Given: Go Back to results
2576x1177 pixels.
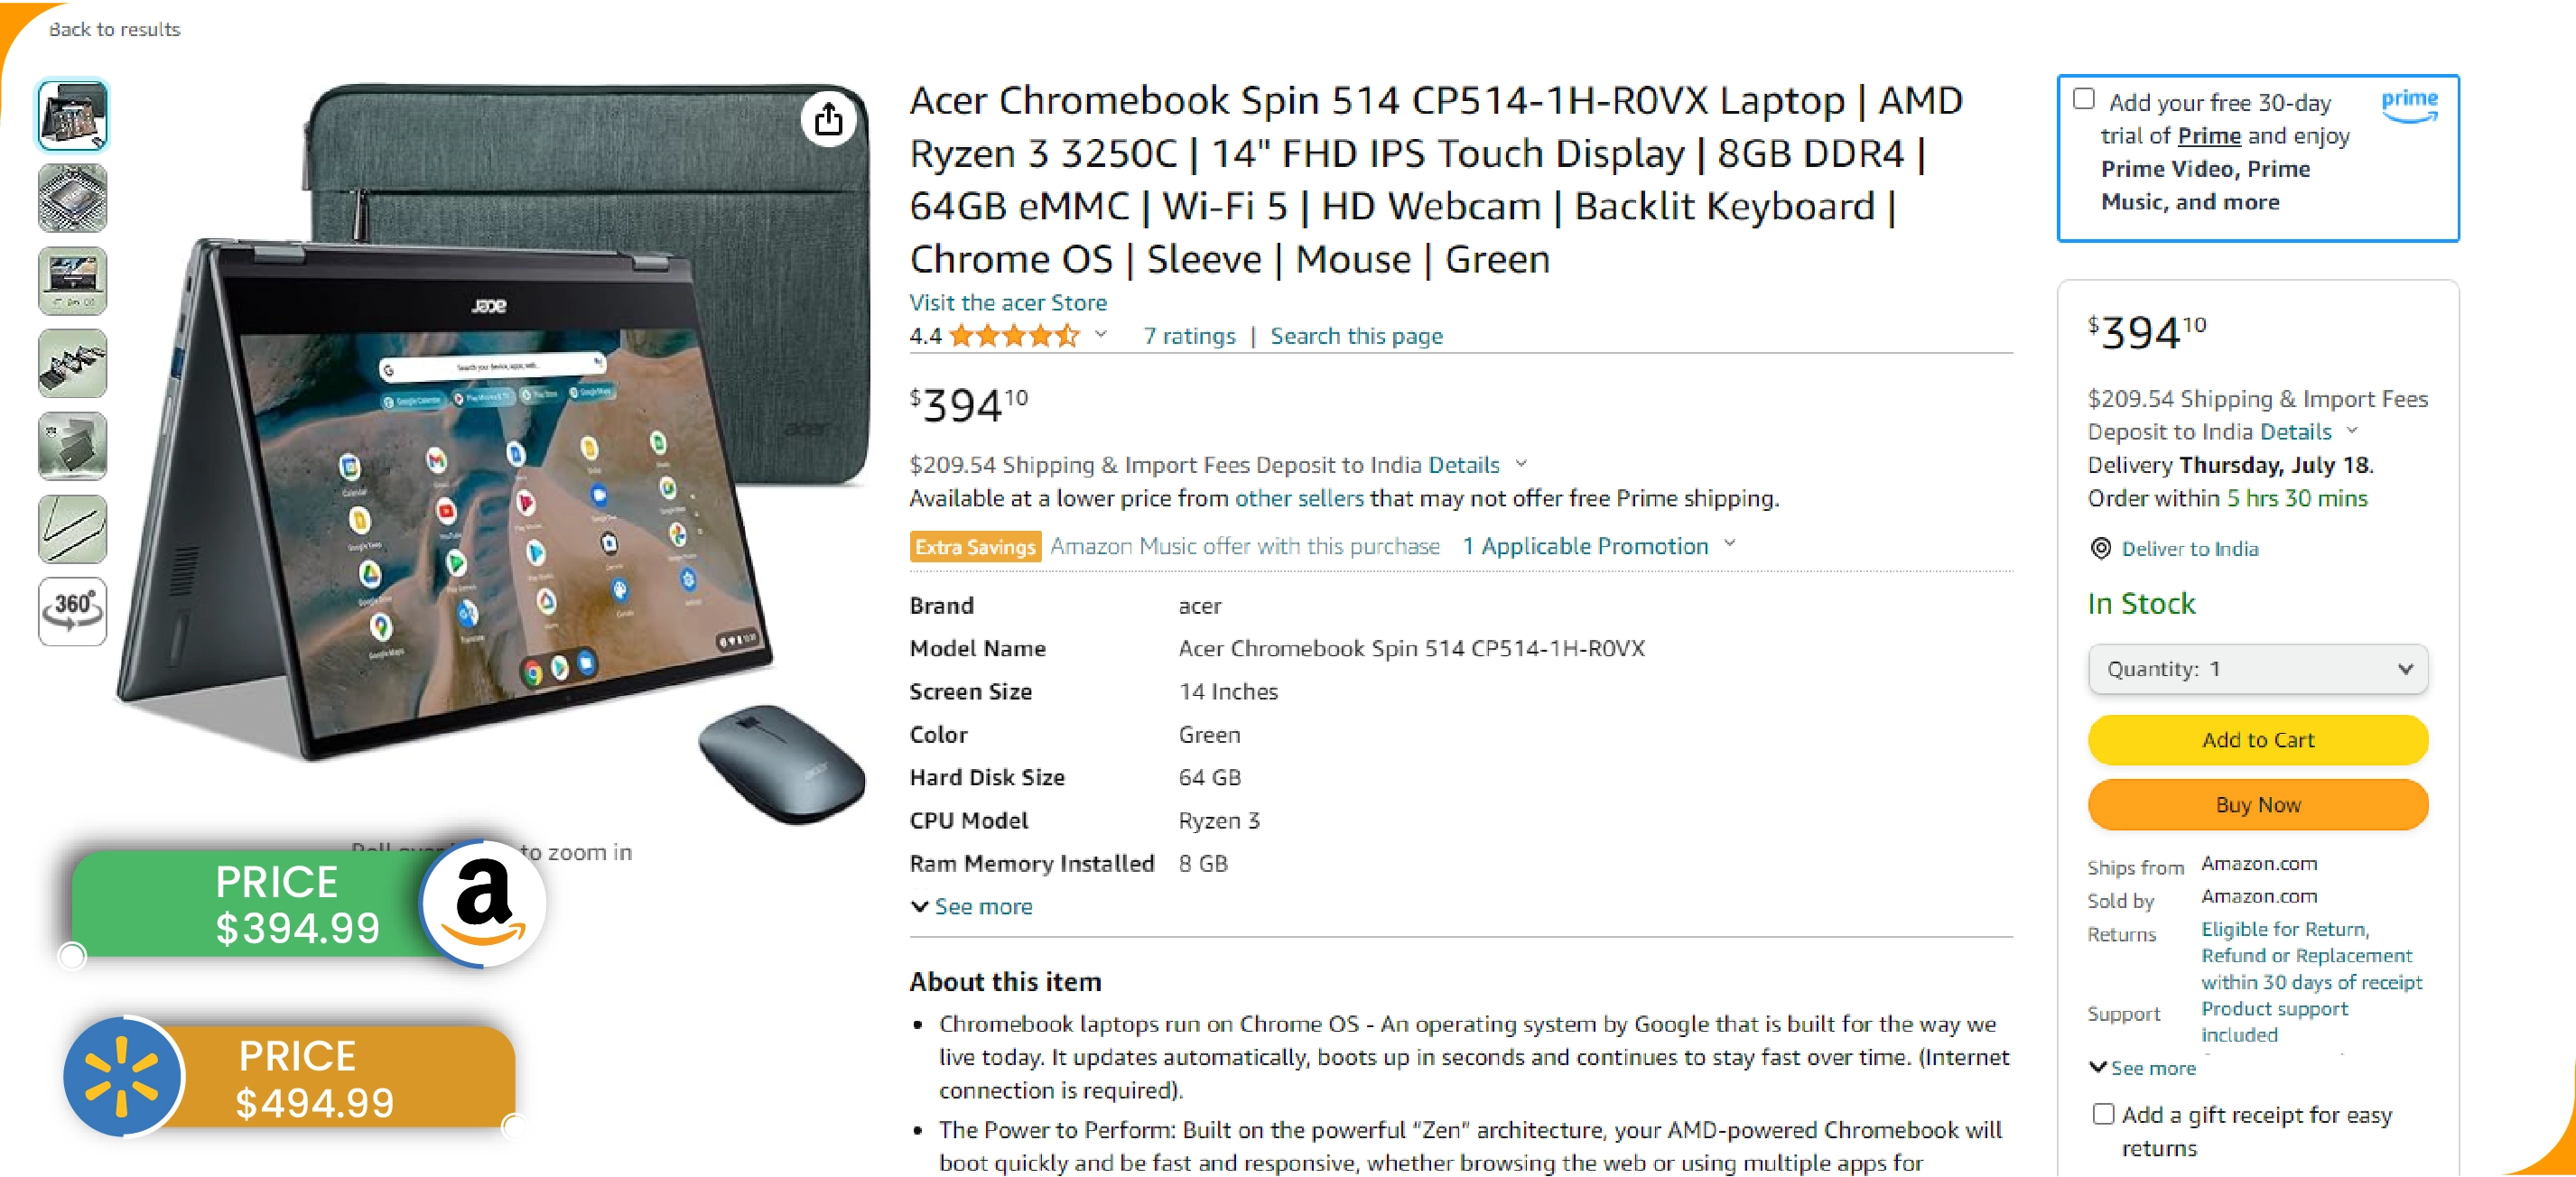Looking at the screenshot, I should tap(114, 29).
